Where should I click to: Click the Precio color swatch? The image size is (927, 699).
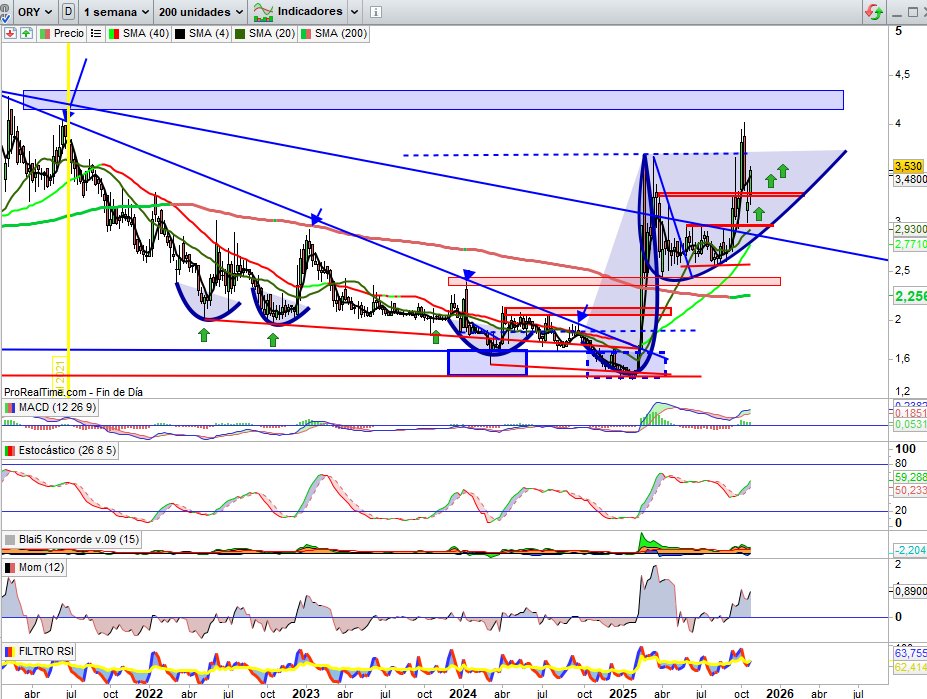coord(45,34)
